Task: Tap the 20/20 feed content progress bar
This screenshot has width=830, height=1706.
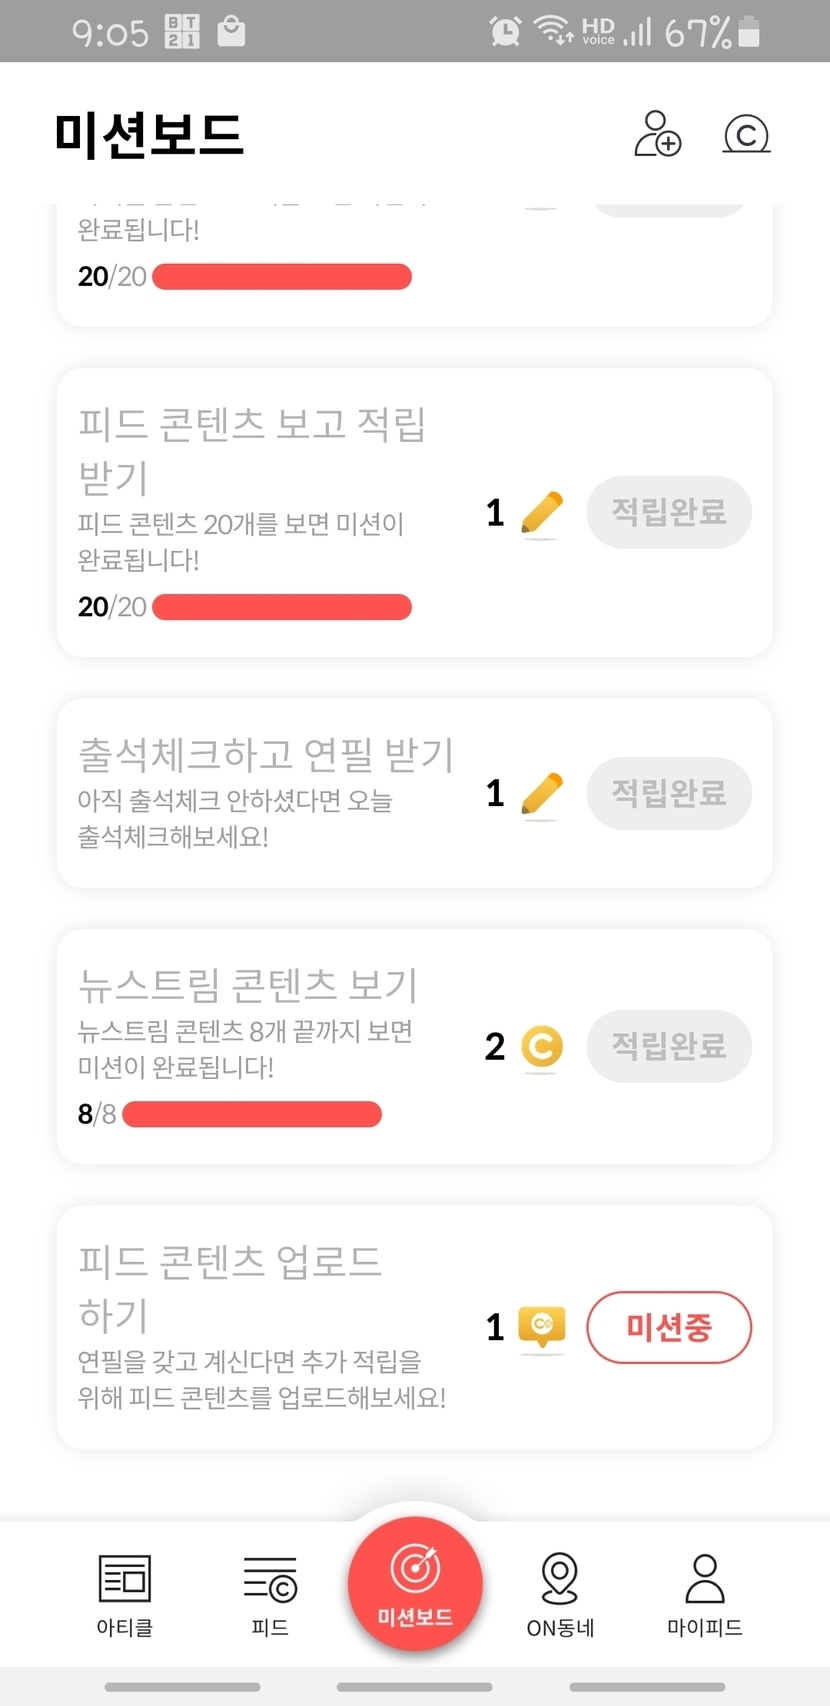Action: coord(282,607)
